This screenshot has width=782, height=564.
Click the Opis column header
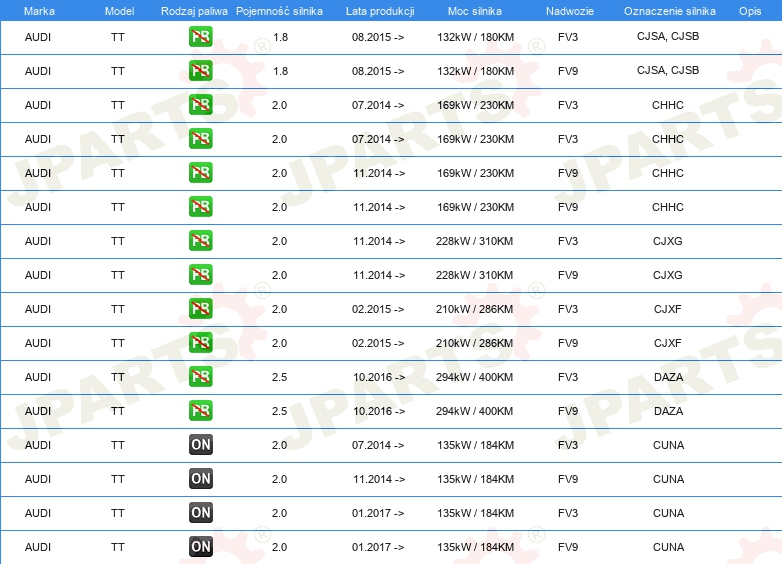click(x=749, y=10)
